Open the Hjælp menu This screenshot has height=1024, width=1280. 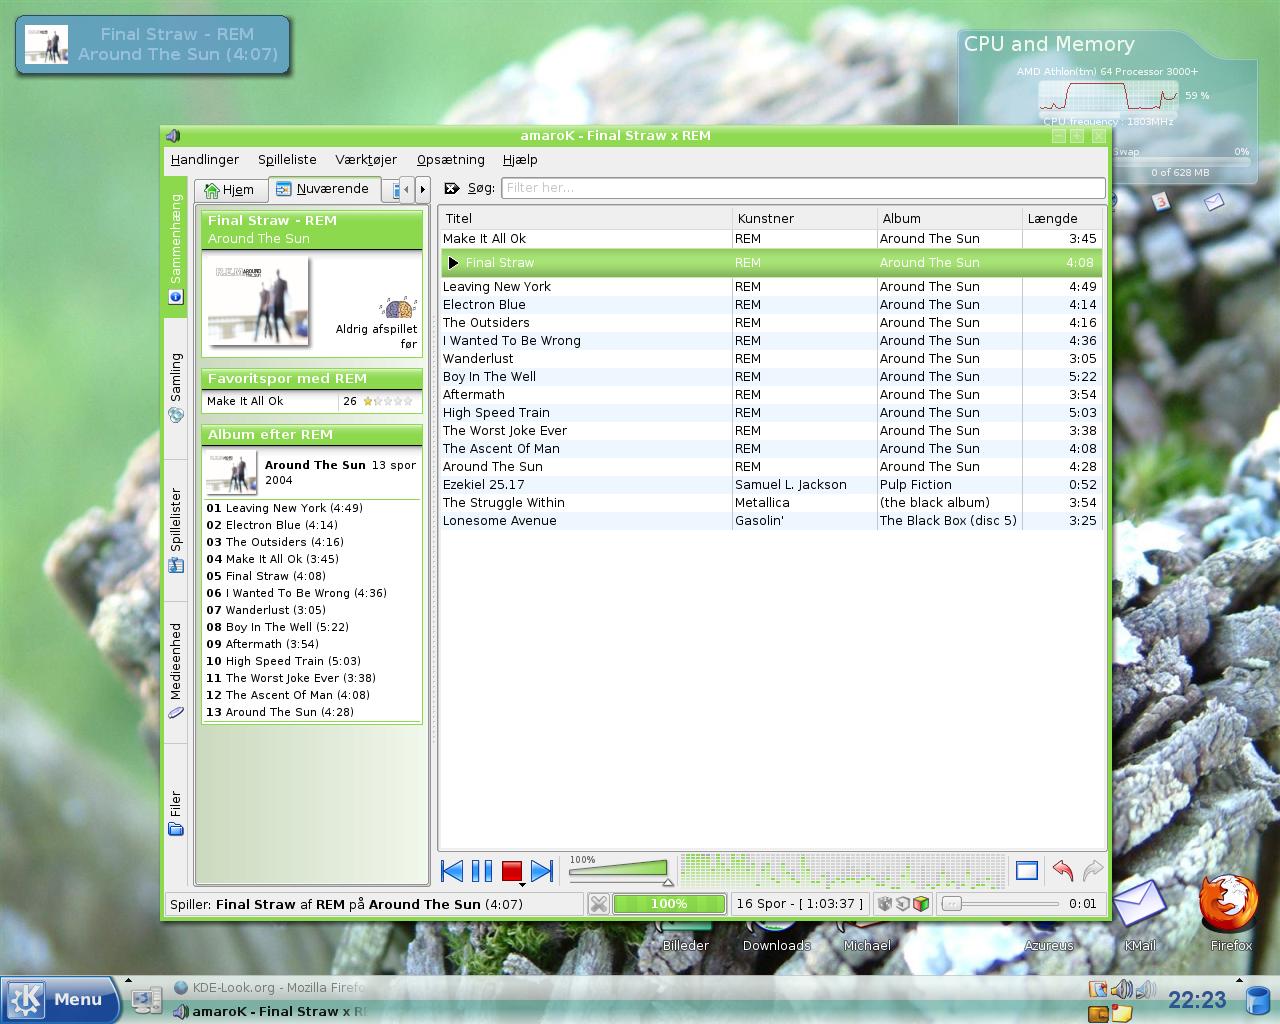pyautogui.click(x=520, y=159)
